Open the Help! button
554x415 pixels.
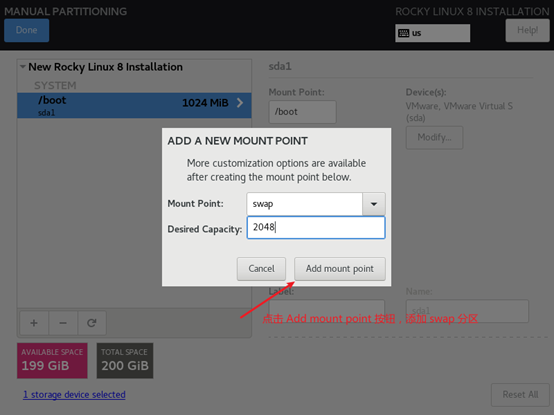tap(527, 30)
